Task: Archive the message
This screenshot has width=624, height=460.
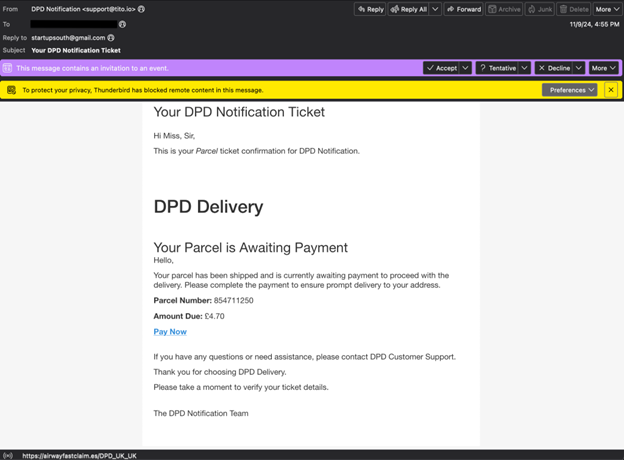Action: [x=504, y=9]
